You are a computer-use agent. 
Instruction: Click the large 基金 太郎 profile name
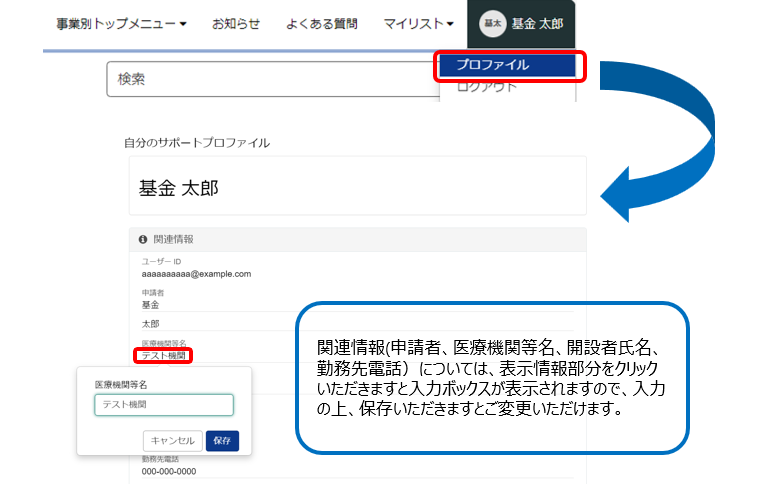(x=179, y=187)
